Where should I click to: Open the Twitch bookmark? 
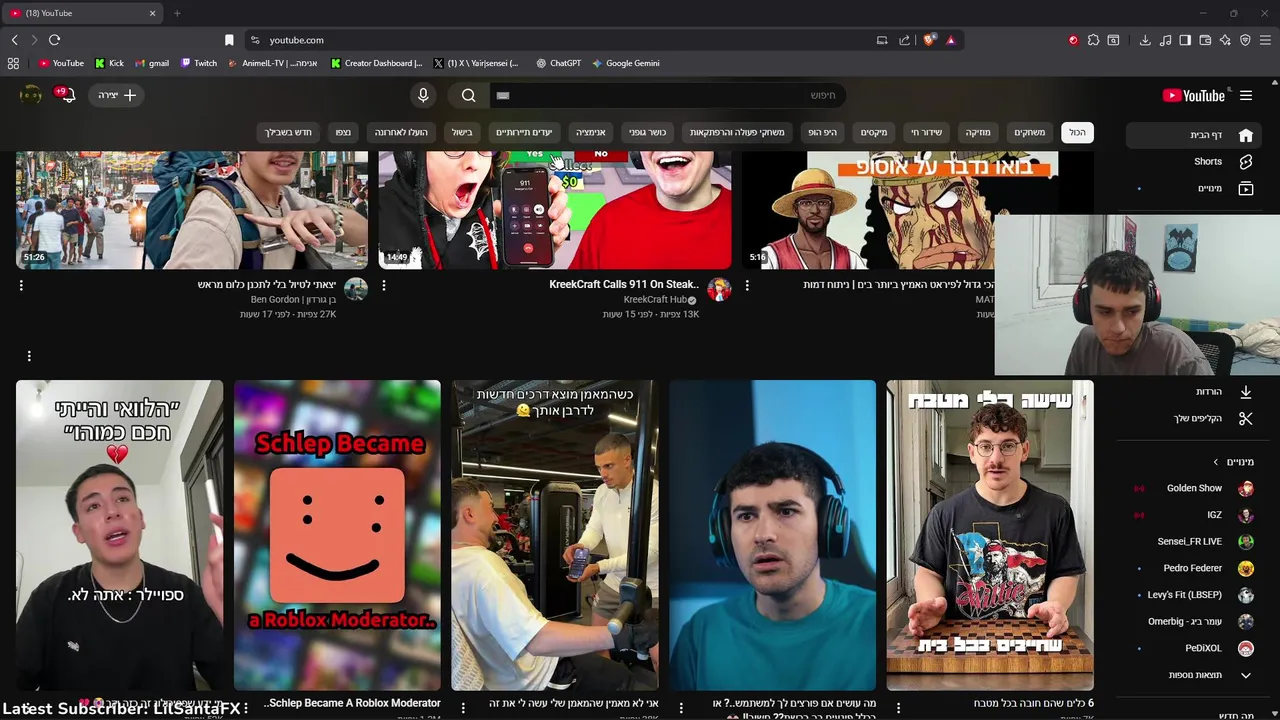(x=199, y=63)
